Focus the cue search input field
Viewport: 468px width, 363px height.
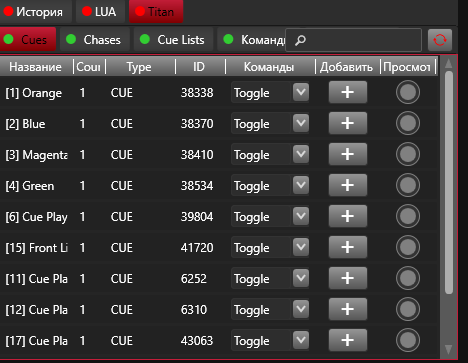click(x=354, y=40)
